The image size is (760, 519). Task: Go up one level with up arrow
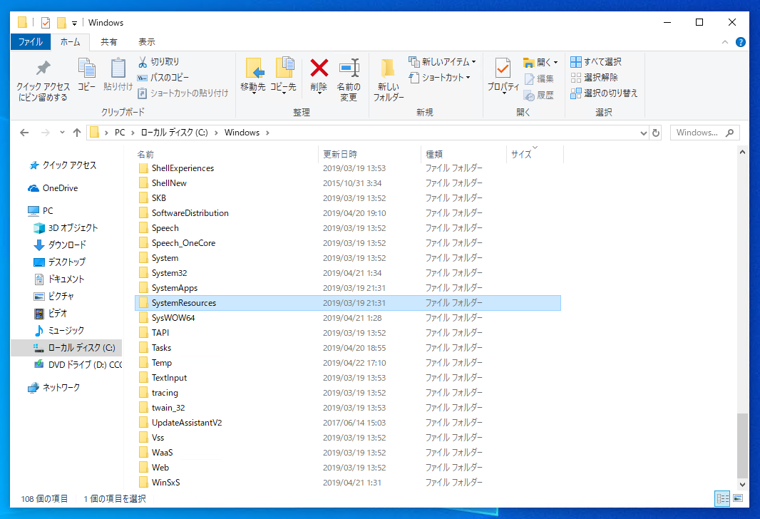77,132
